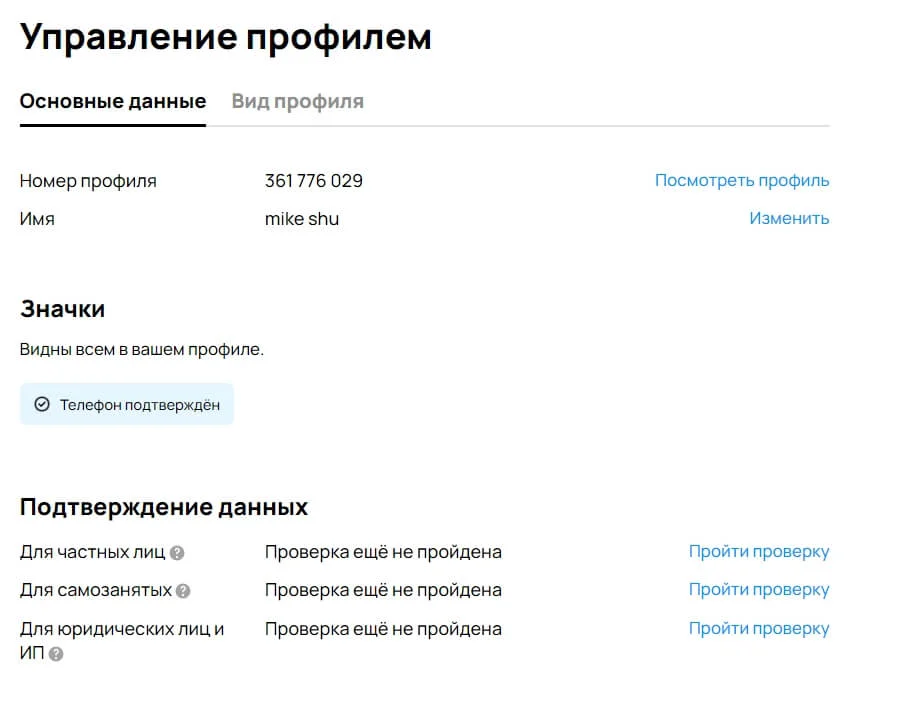Click the help icon after "ИП"
This screenshot has height=701, width=906.
coord(56,655)
